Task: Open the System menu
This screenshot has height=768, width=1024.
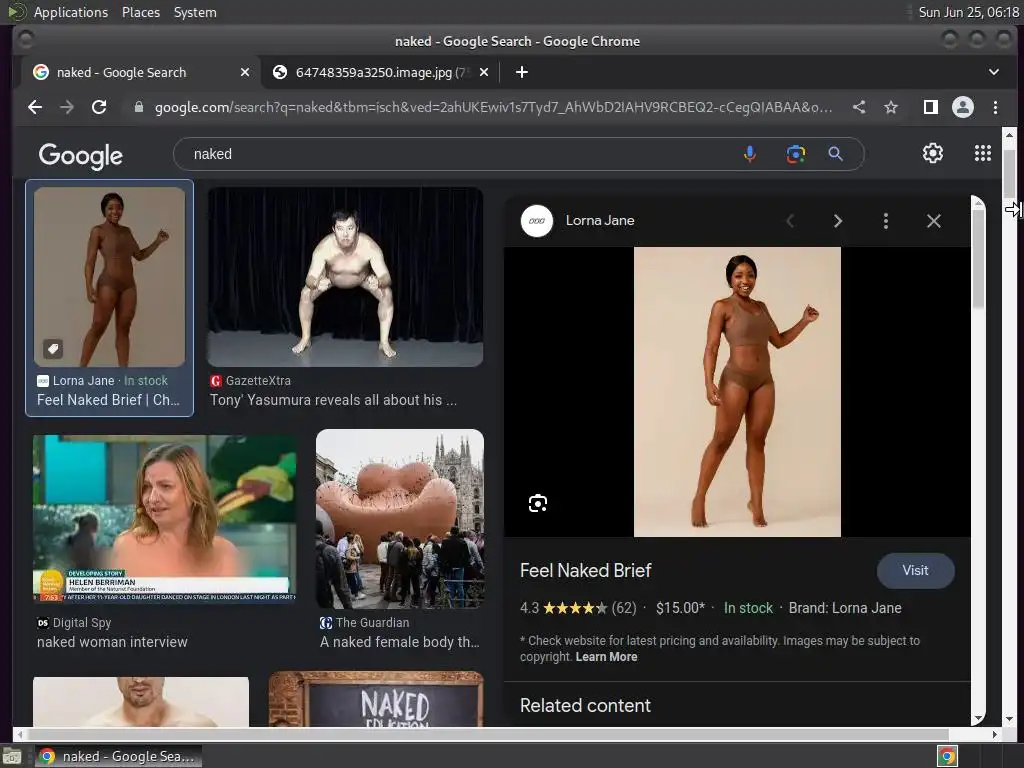Action: click(195, 12)
